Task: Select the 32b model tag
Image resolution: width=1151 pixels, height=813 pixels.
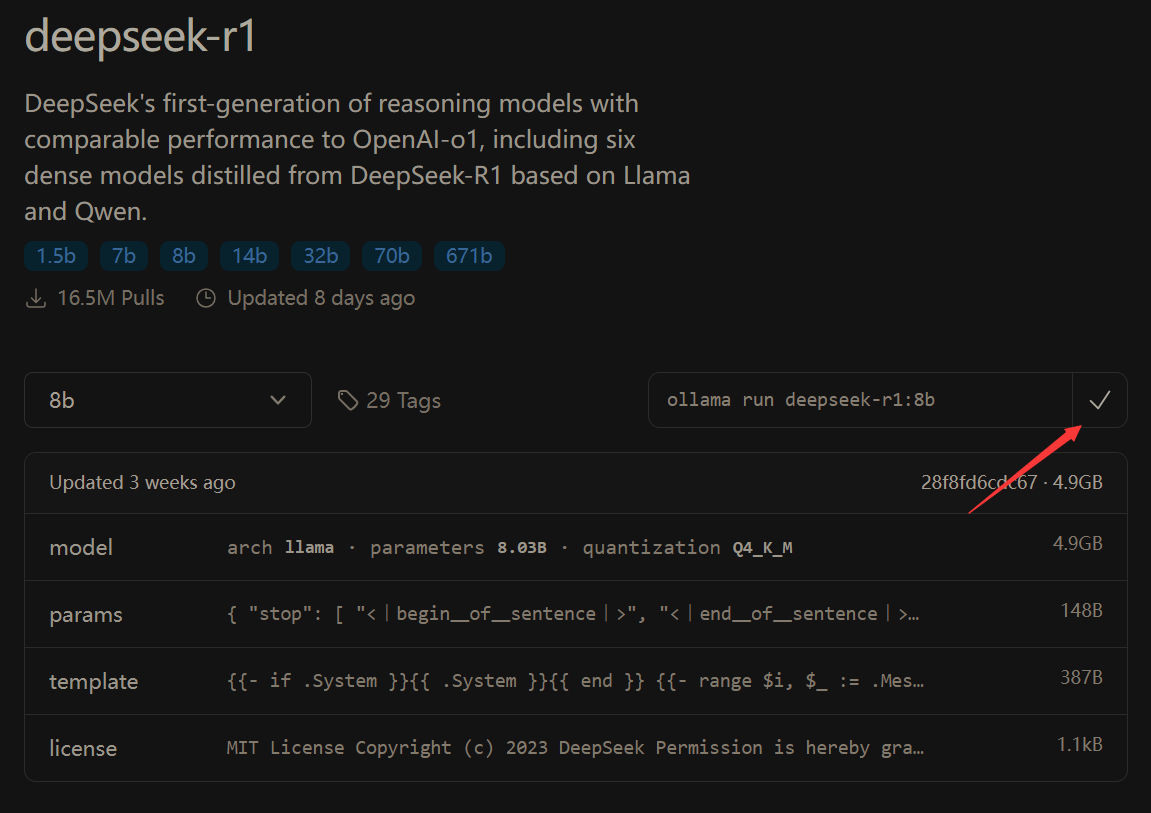Action: (320, 256)
